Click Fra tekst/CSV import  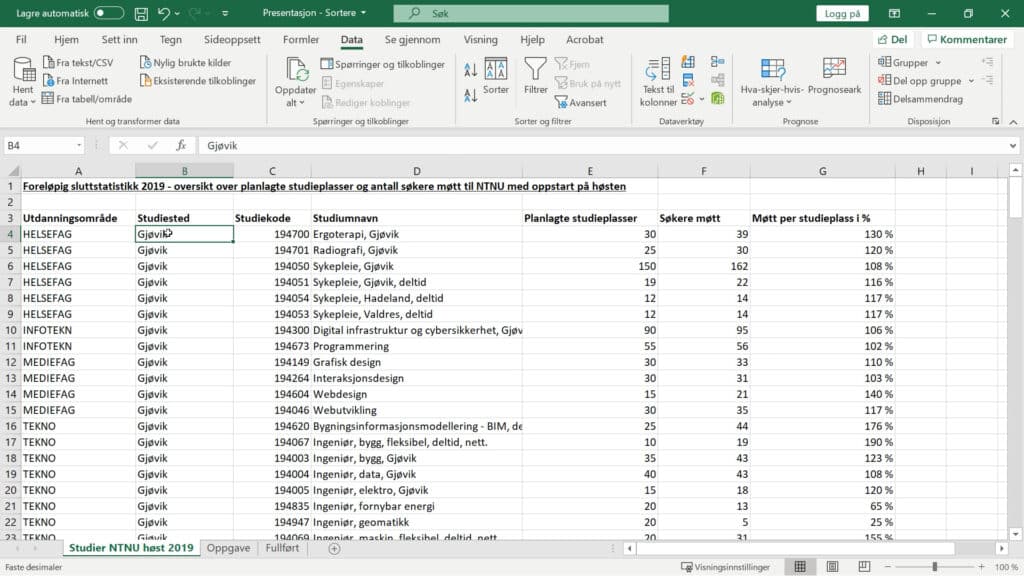(78, 63)
